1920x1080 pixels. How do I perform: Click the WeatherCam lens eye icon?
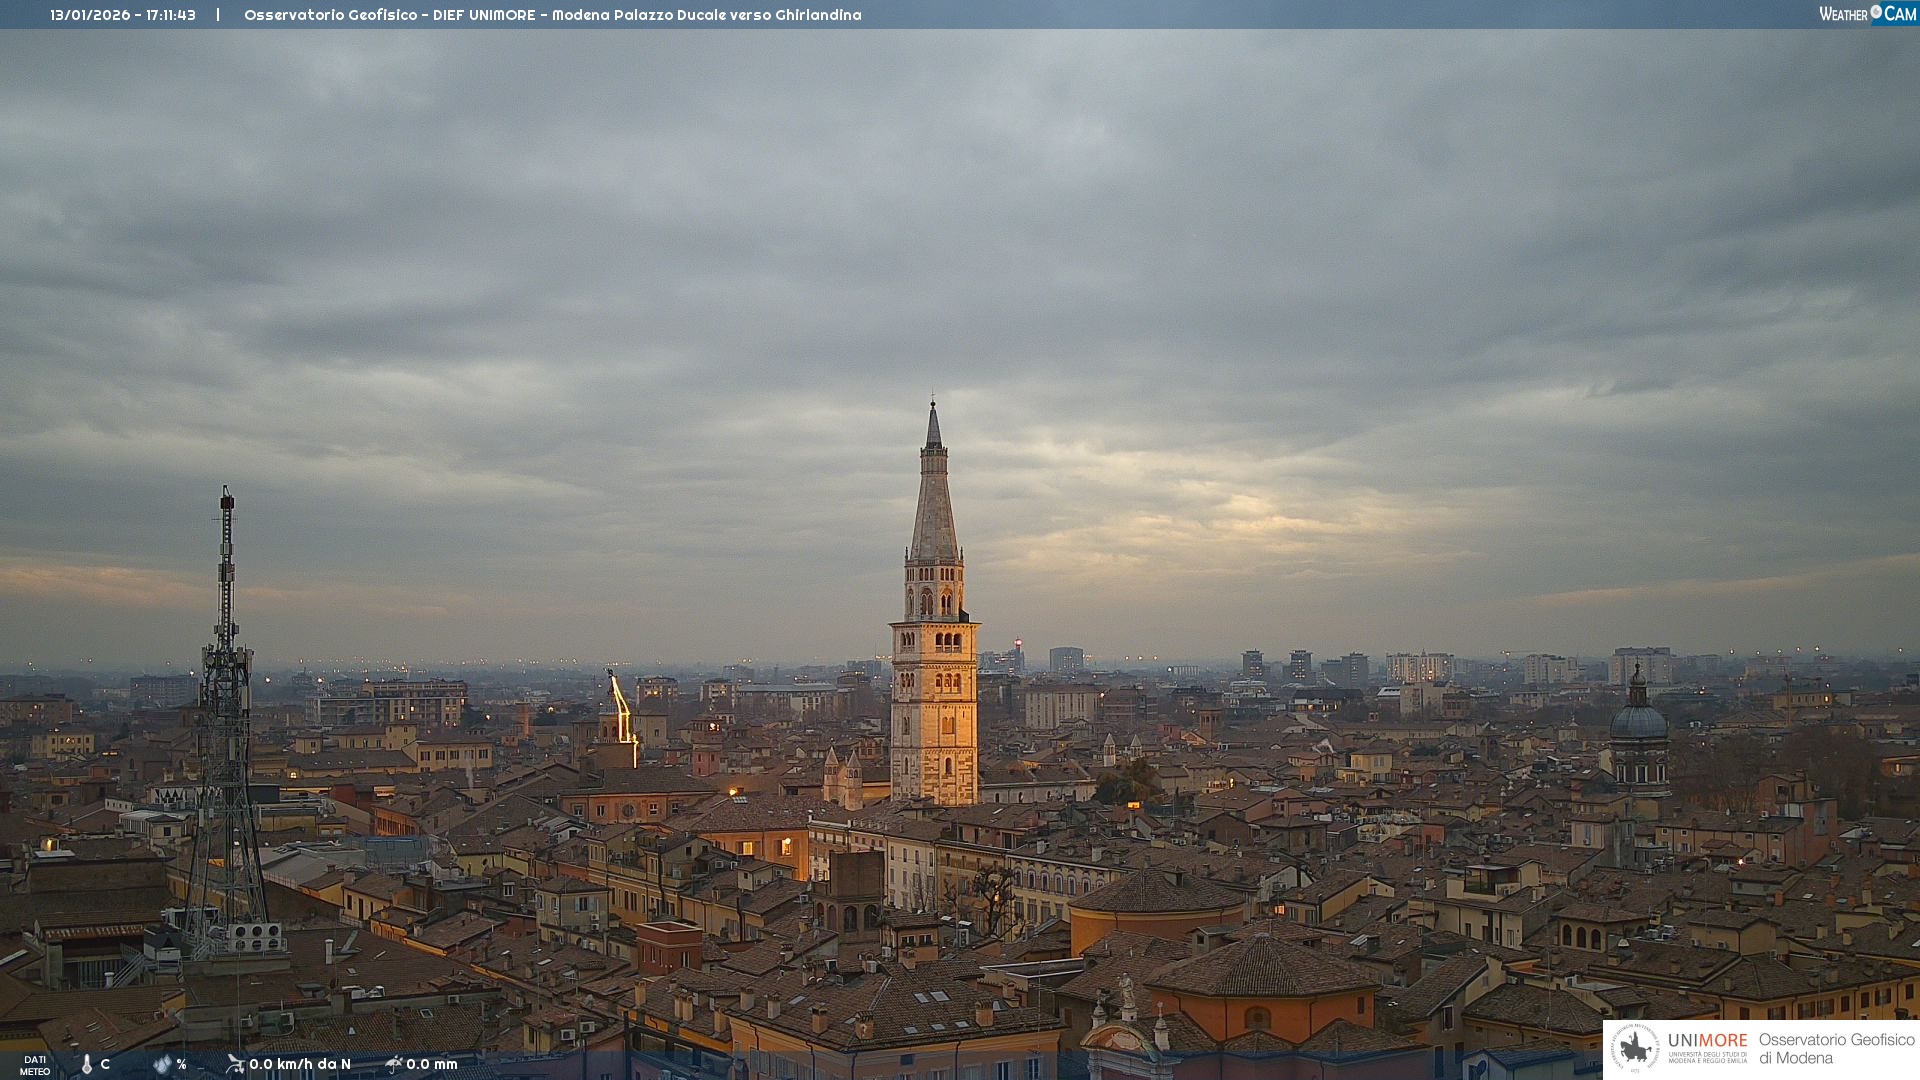point(1876,11)
